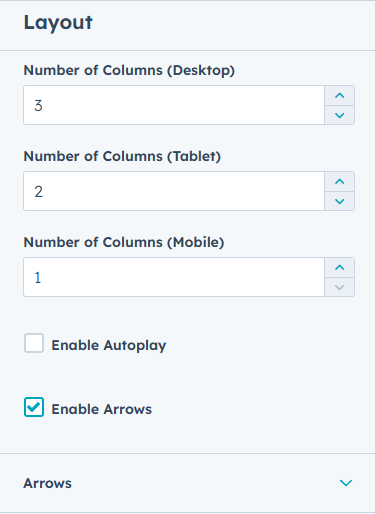This screenshot has height=514, width=375.
Task: Increase the Desktop columns value
Action: 339,96
